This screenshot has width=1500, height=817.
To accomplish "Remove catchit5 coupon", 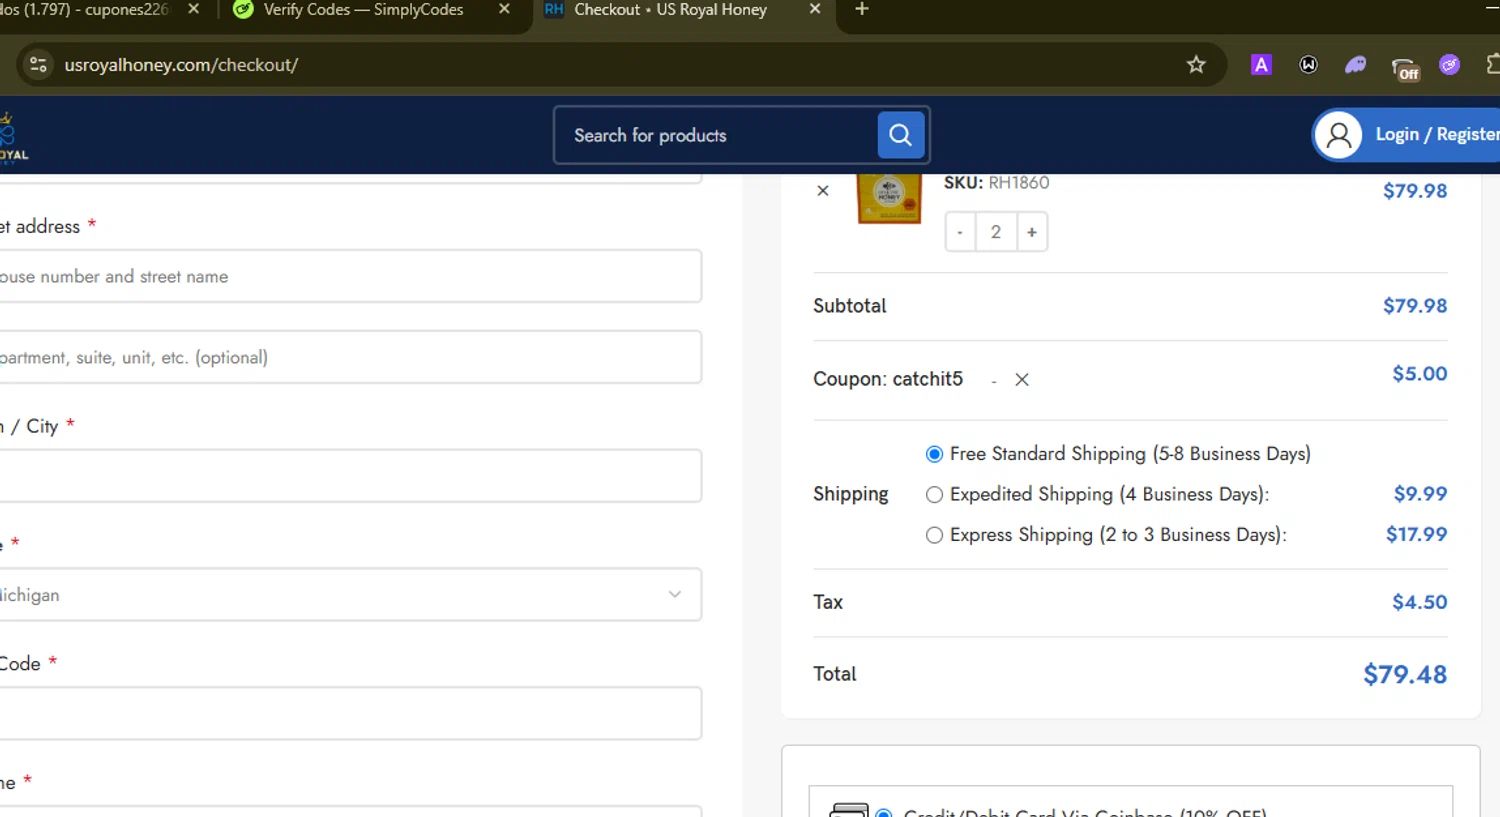I will tap(1022, 379).
